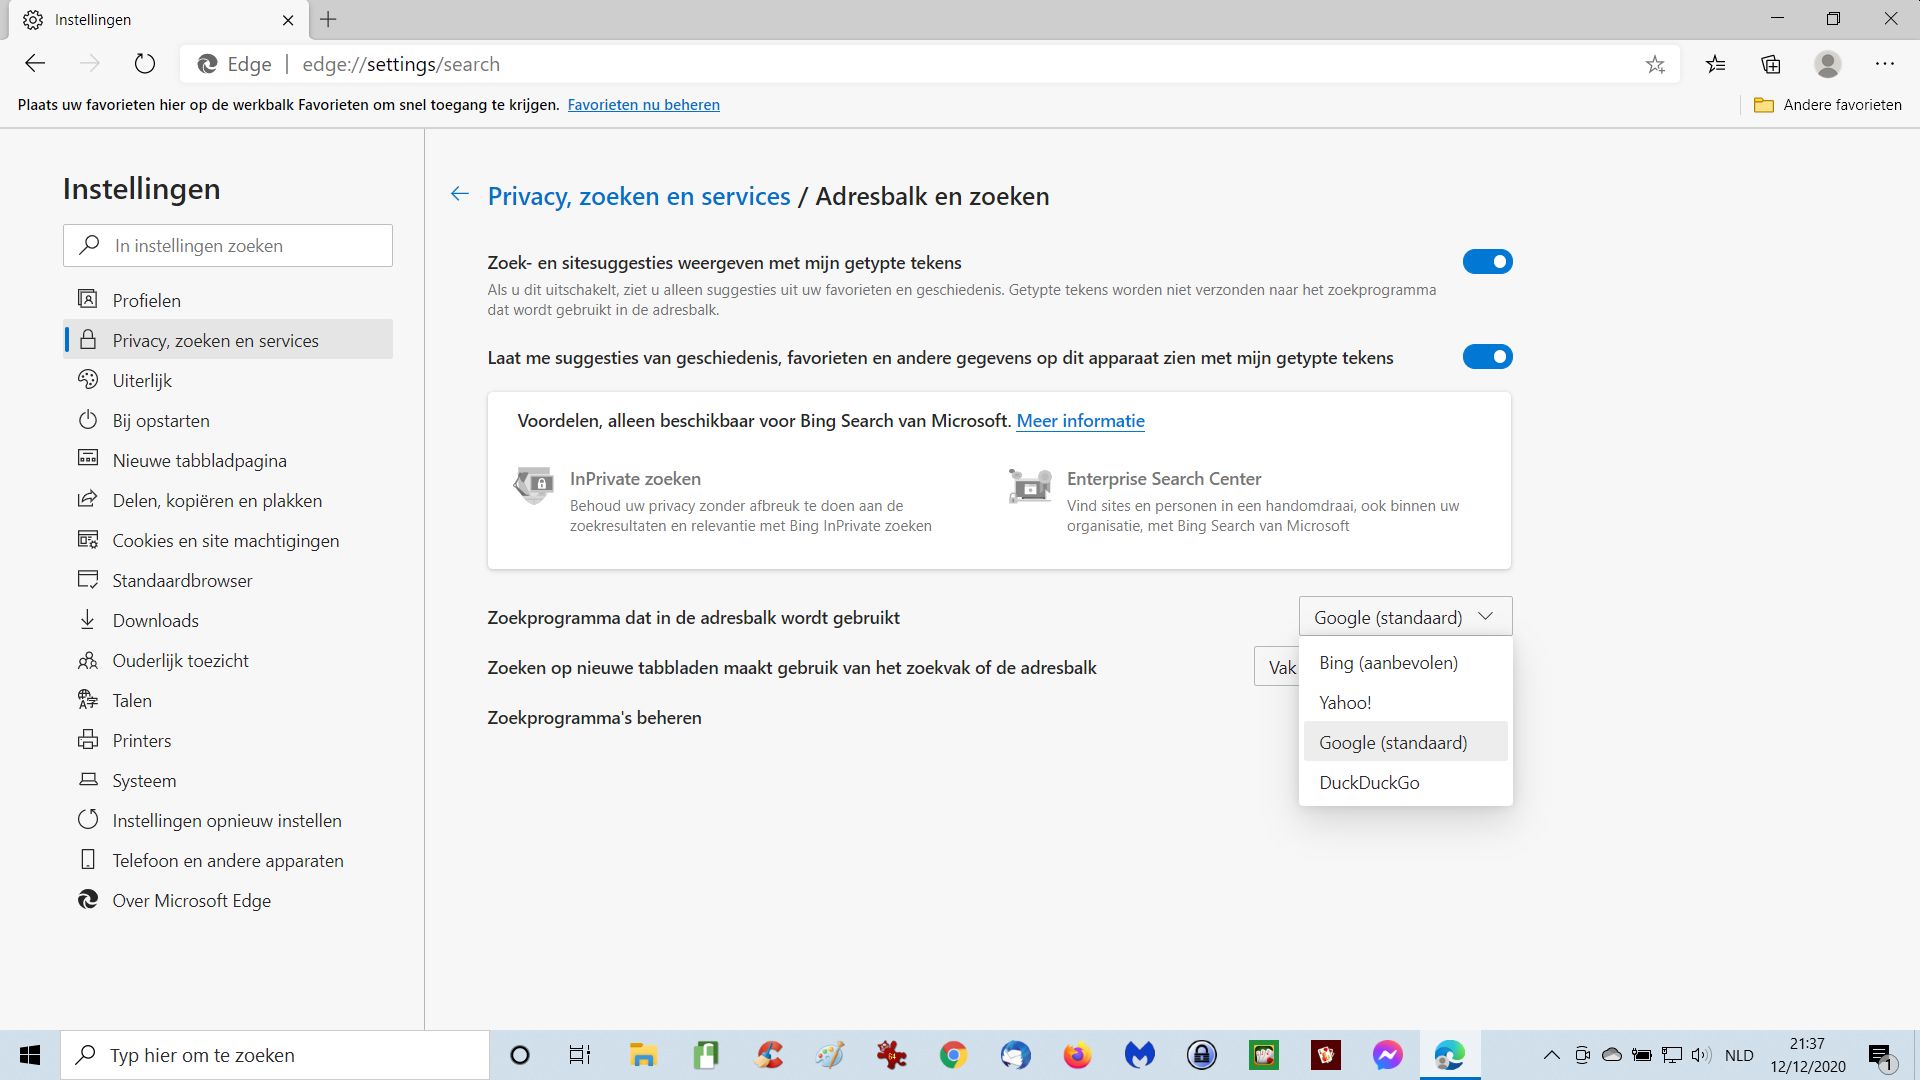1920x1080 pixels.
Task: Open the Collections toolbar icon
Action: 1771,65
